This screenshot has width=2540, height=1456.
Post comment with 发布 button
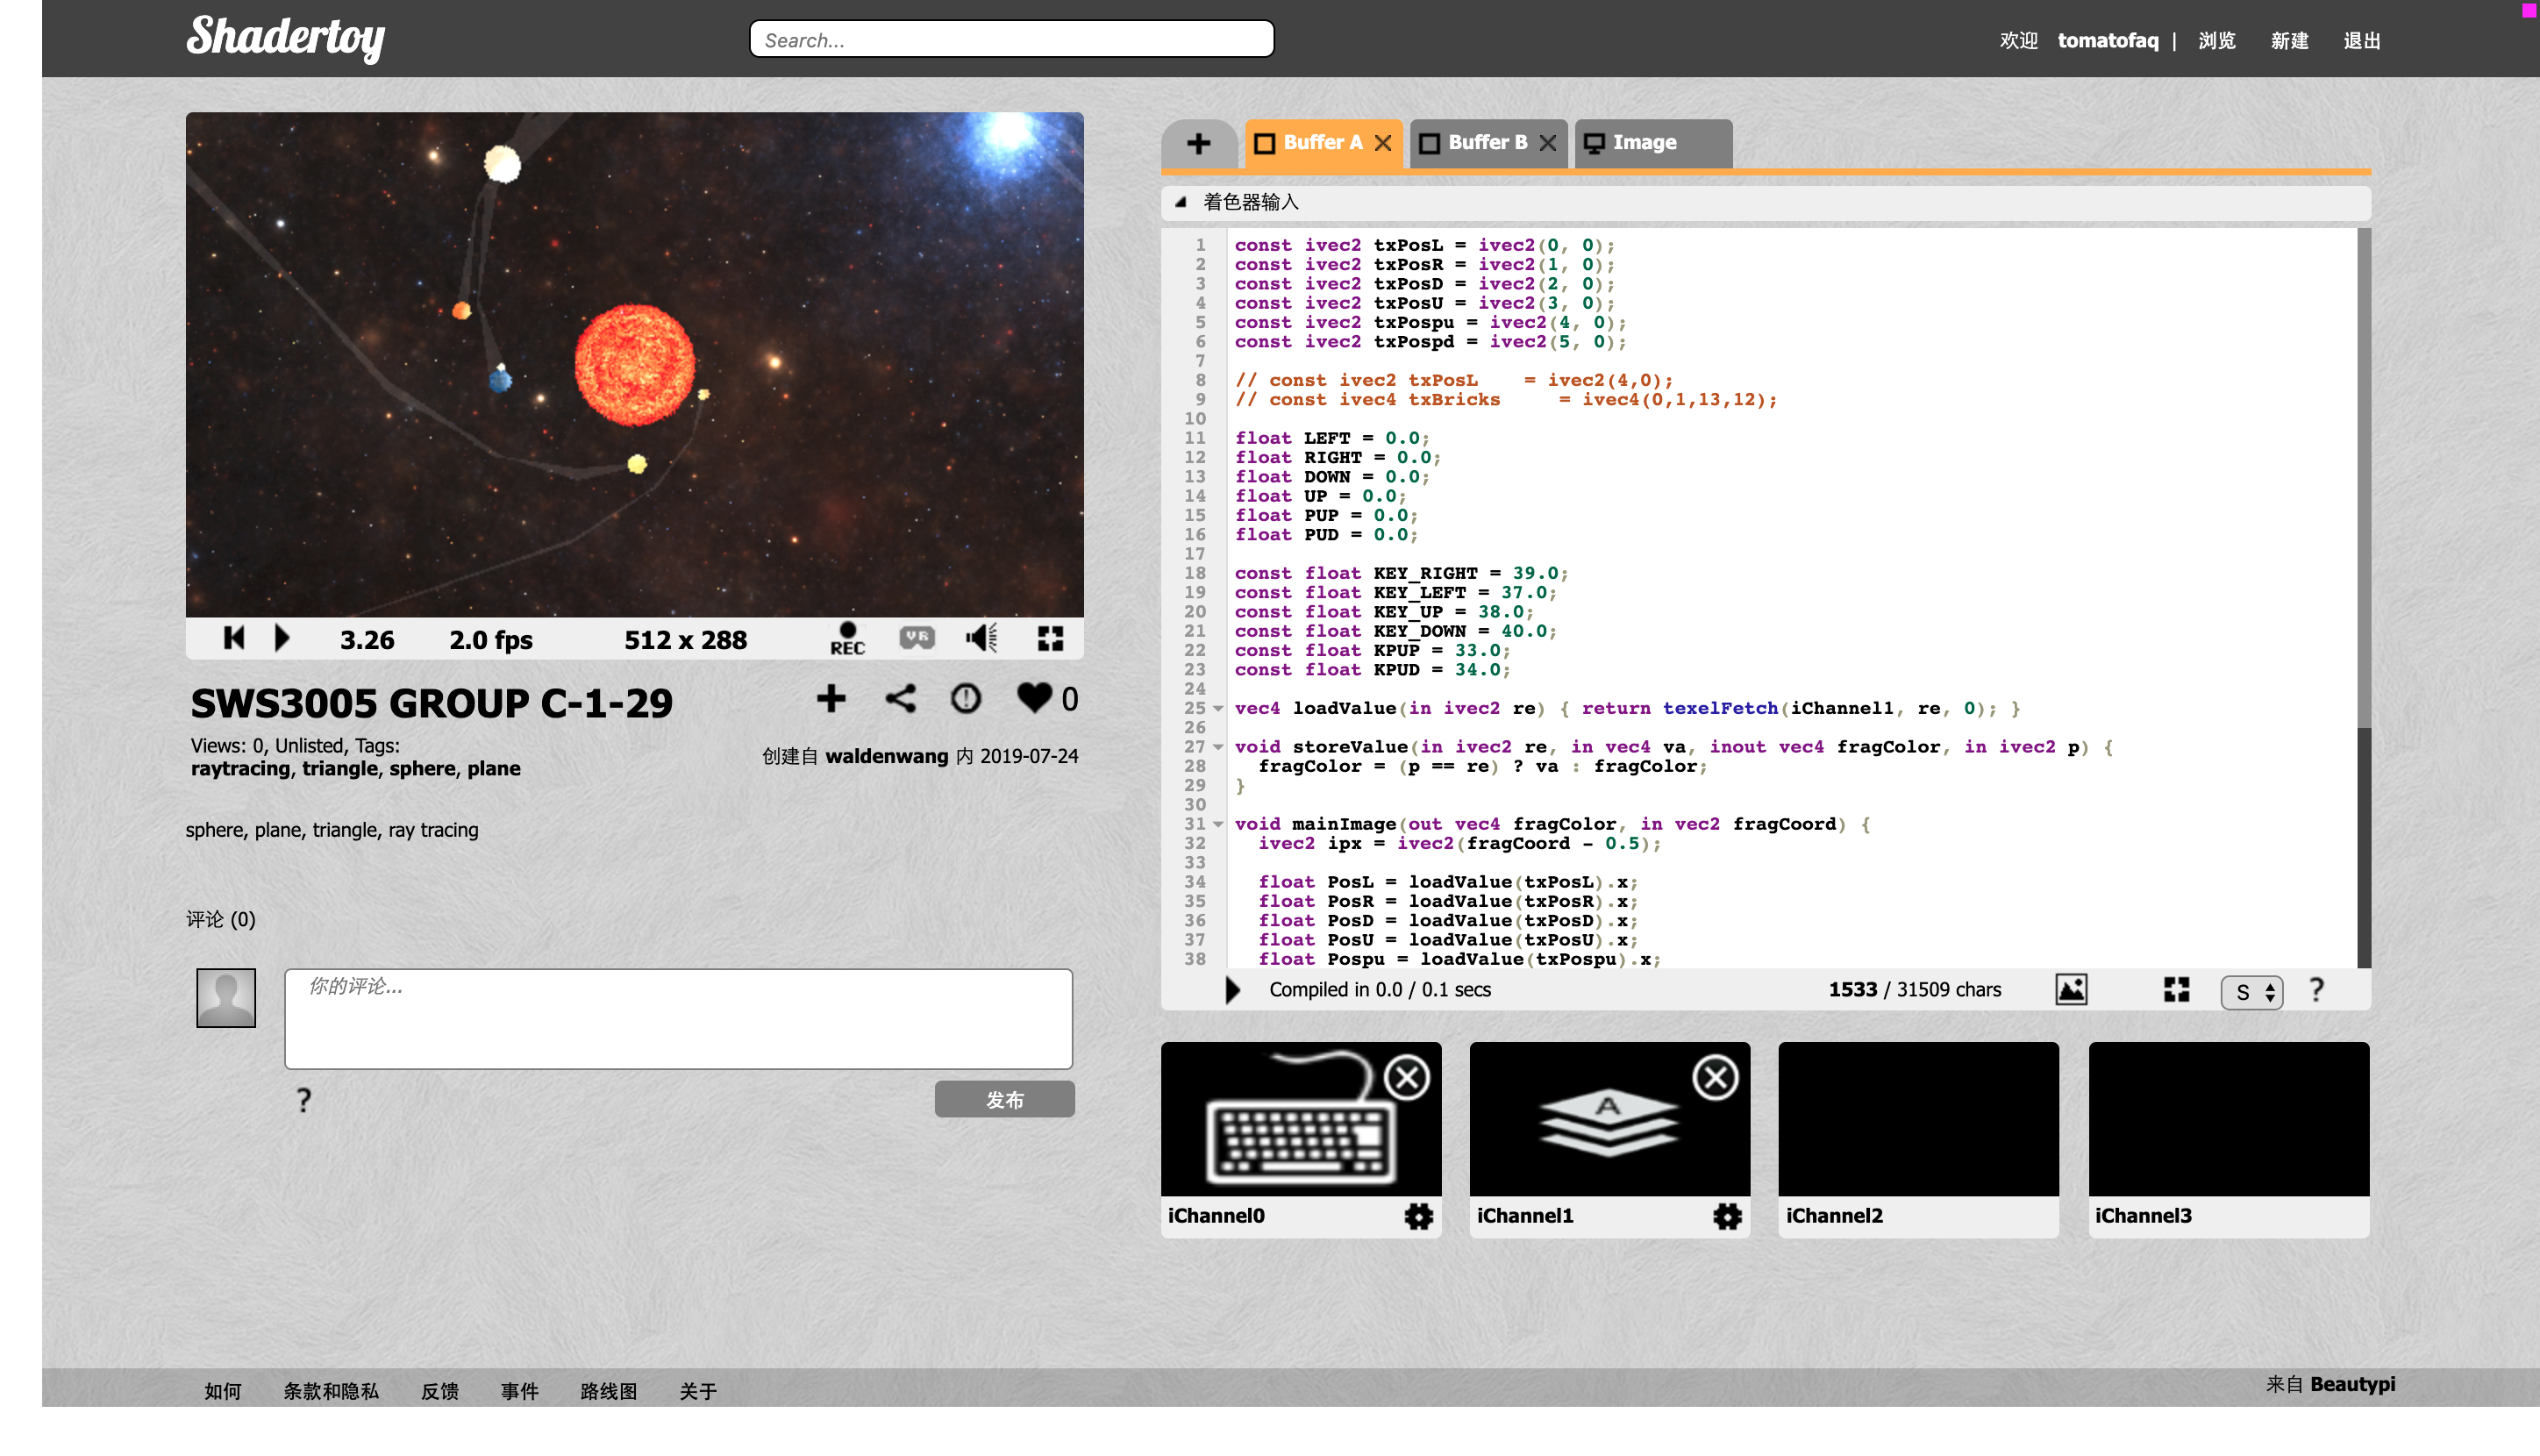tap(1004, 1100)
